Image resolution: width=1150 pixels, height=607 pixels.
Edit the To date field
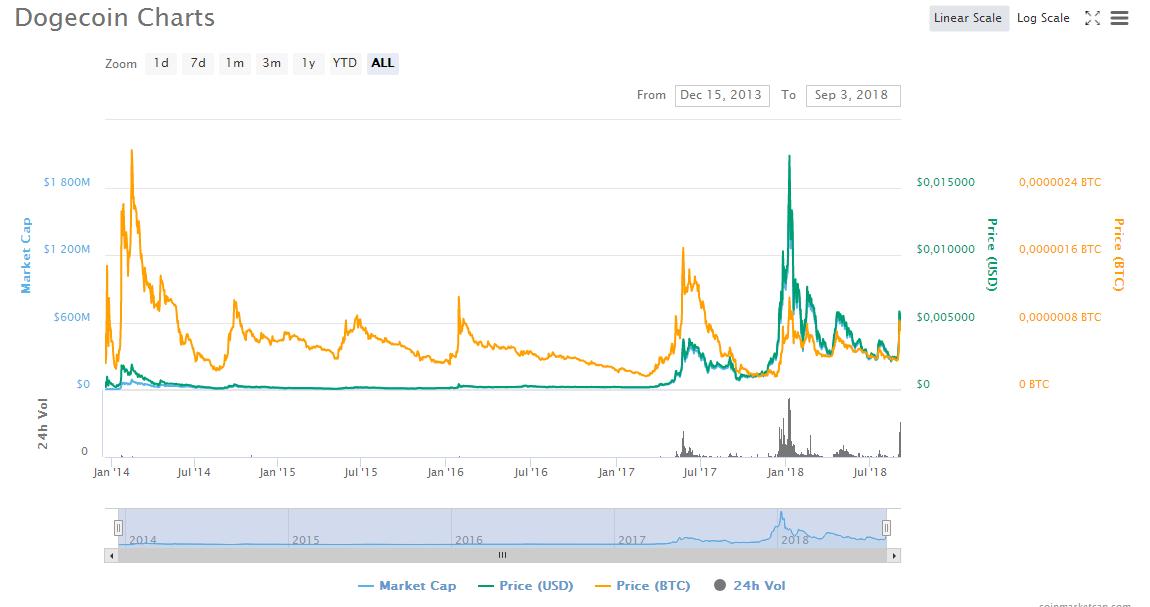point(852,95)
